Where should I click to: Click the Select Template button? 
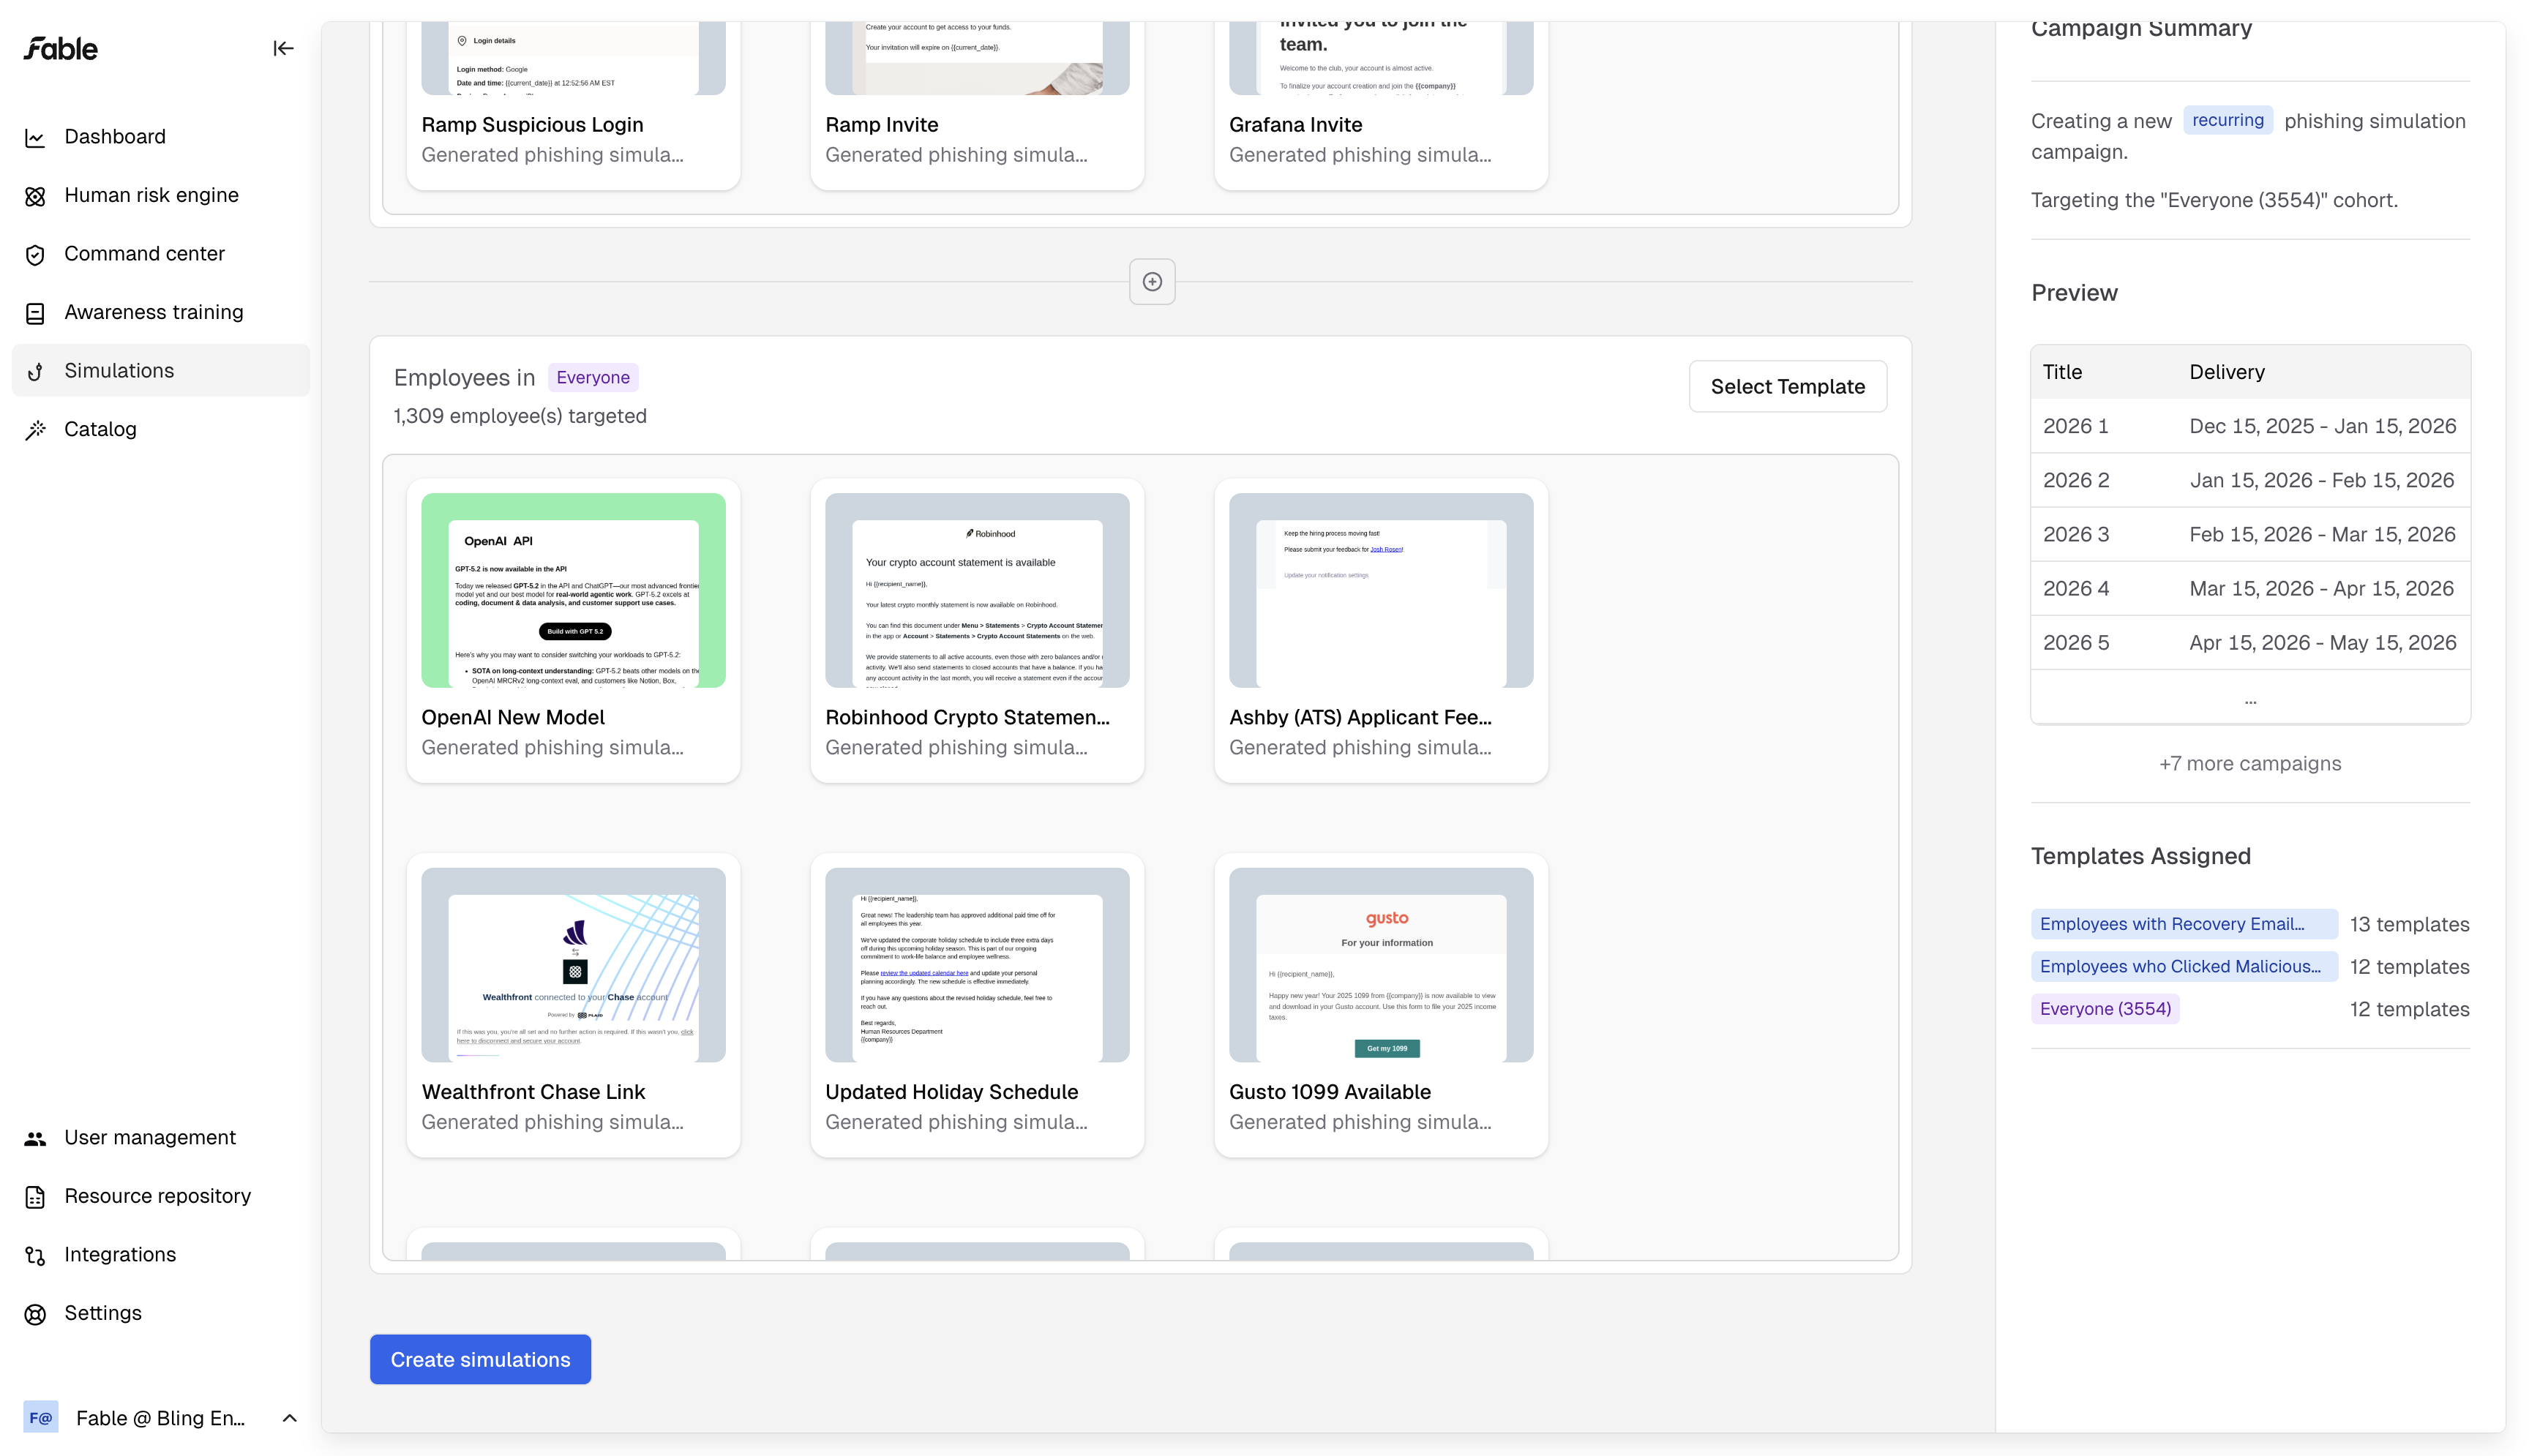tap(1787, 387)
